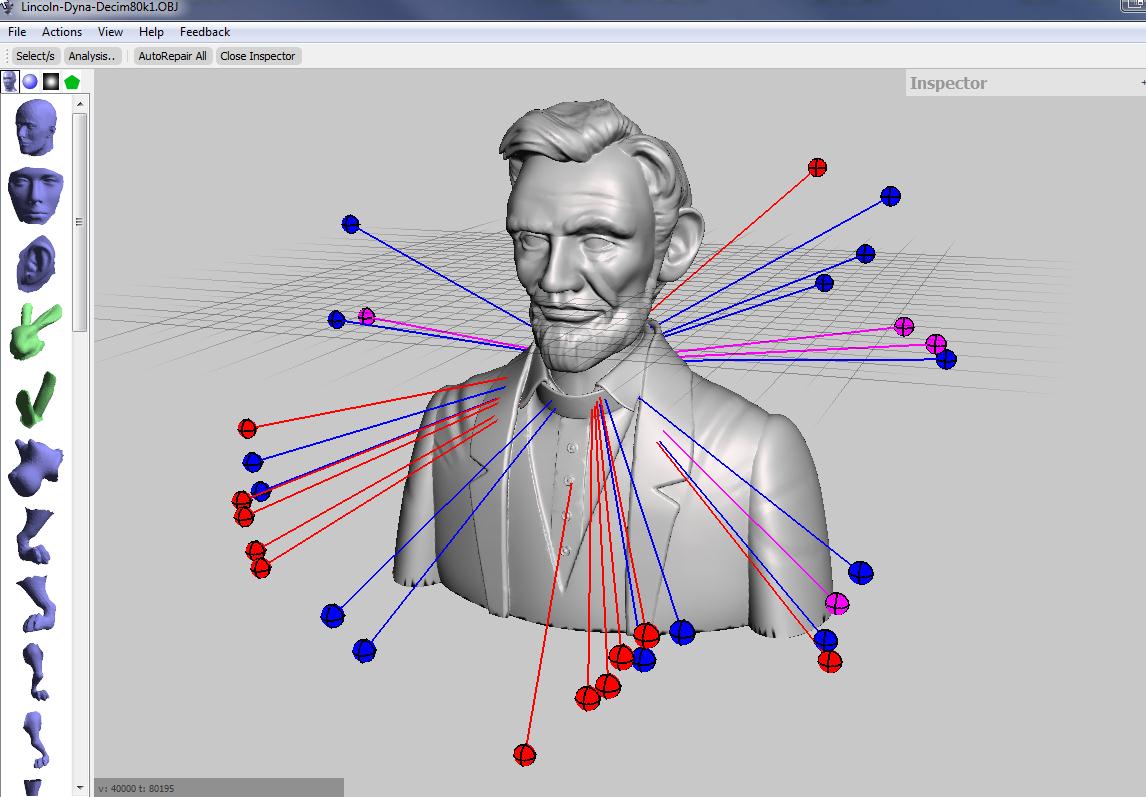Pick the bald head part thumbnail

point(36,127)
